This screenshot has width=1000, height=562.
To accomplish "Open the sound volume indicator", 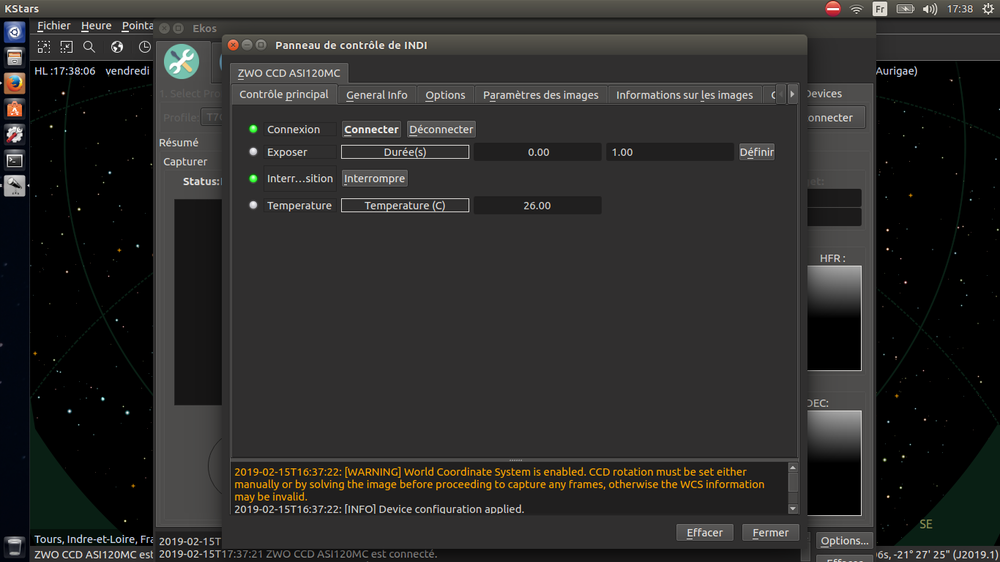I will pyautogui.click(x=930, y=9).
